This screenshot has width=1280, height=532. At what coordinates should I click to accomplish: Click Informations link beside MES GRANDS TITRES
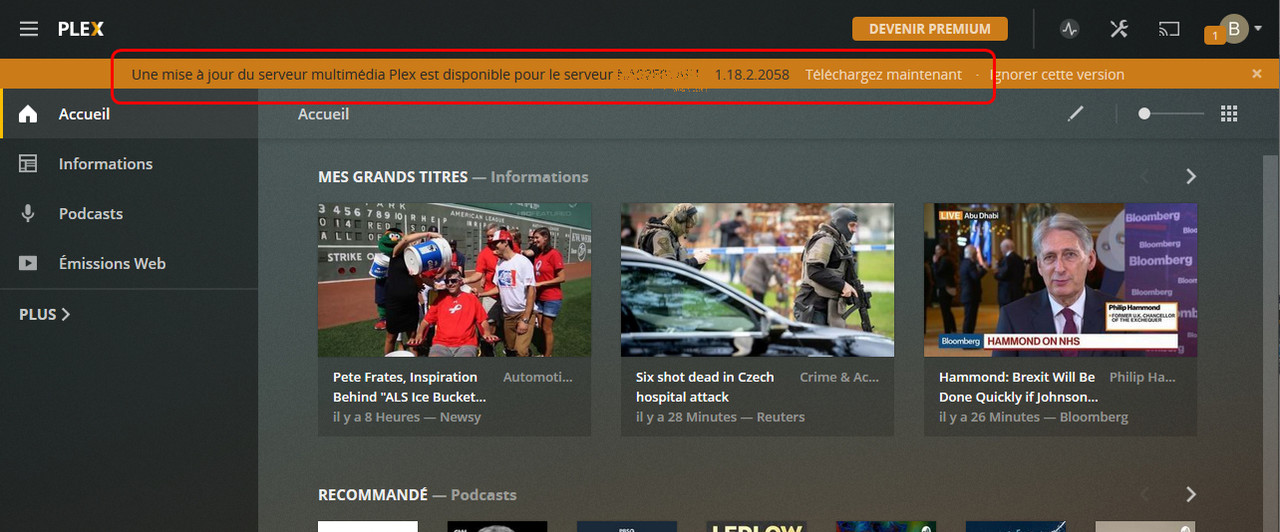(x=539, y=177)
